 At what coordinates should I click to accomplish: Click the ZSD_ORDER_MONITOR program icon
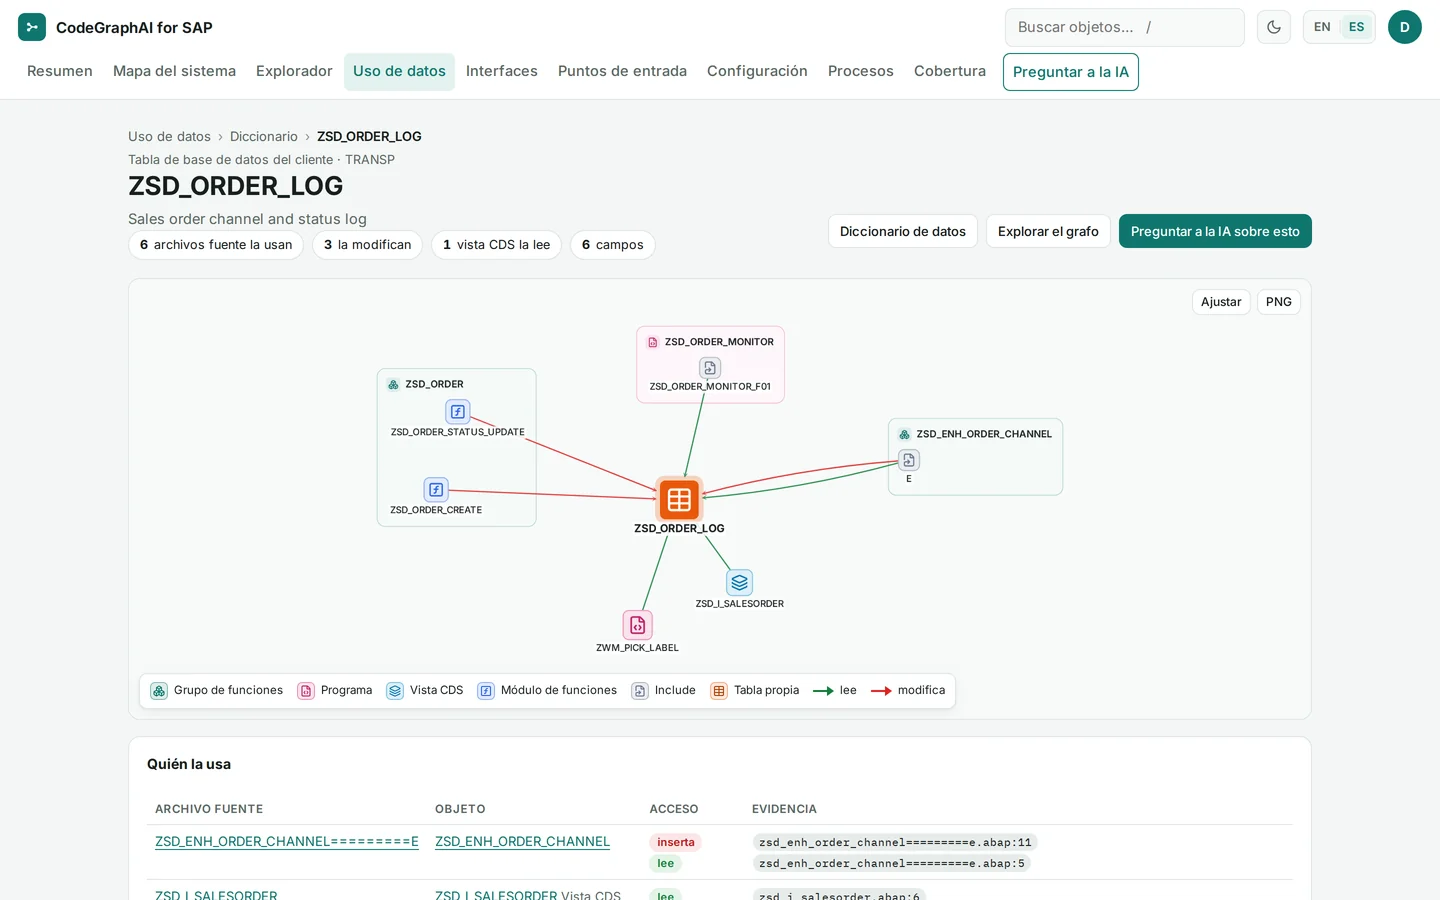653,342
